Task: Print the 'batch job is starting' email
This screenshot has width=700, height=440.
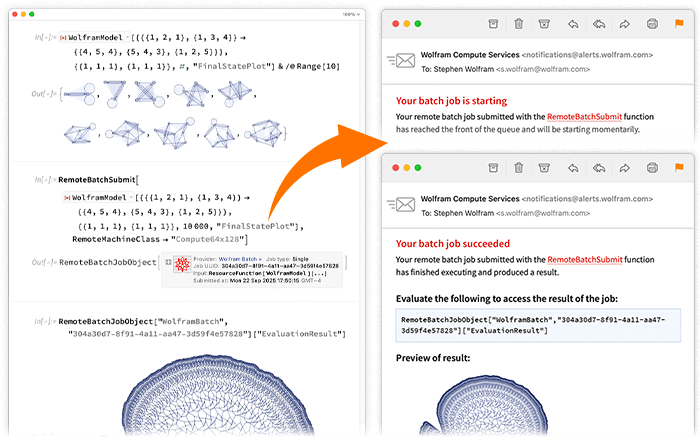Action: 652,24
